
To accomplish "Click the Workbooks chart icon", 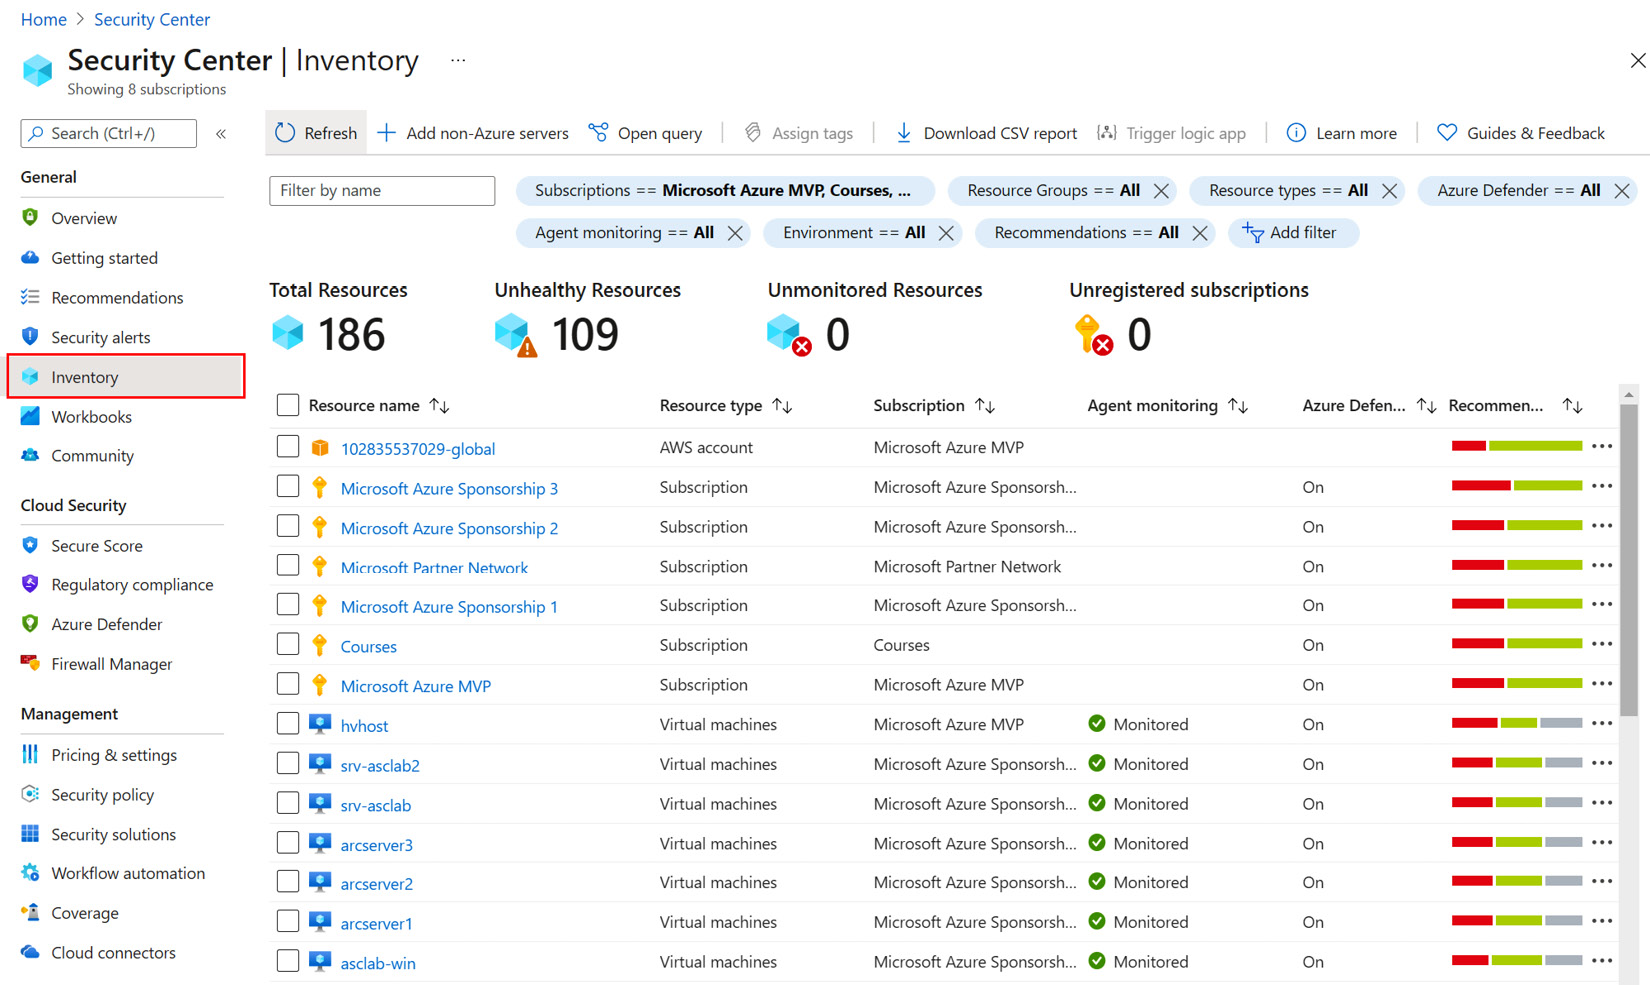I will point(30,416).
